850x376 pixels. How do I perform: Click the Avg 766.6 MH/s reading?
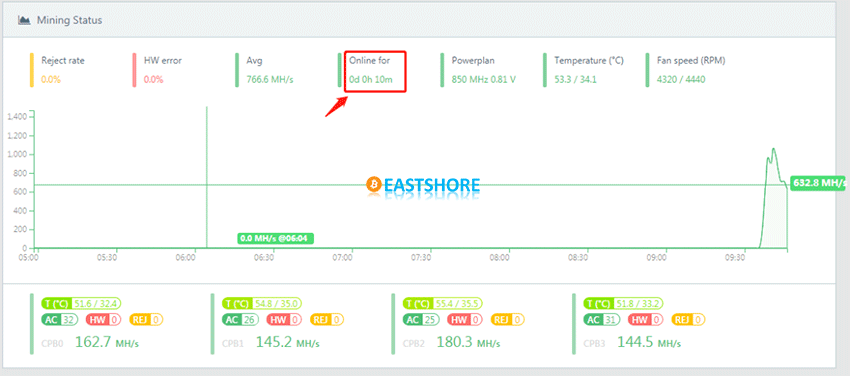coord(270,80)
